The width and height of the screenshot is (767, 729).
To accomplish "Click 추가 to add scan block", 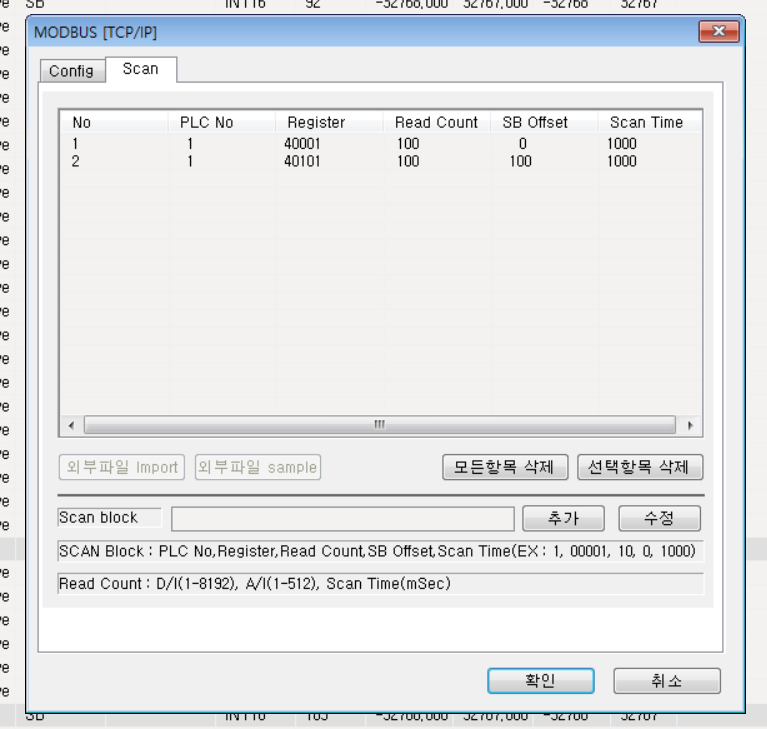I will coord(564,518).
